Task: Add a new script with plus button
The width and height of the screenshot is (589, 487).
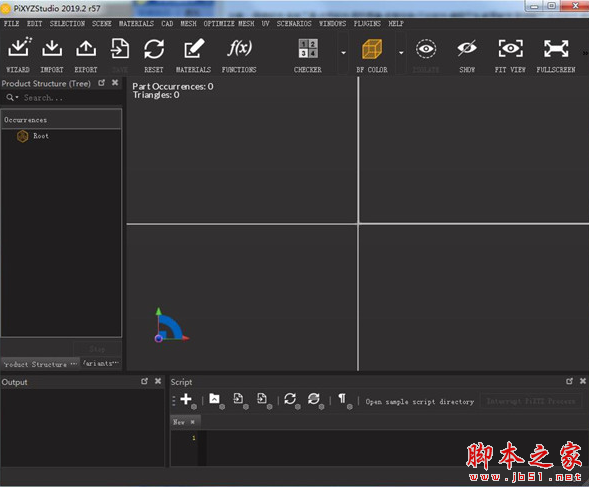Action: point(186,399)
